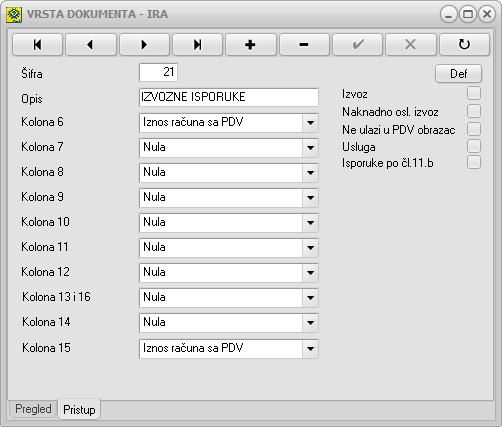Switch to the Pregled tab
Screen dimensions: 502x427
33,409
